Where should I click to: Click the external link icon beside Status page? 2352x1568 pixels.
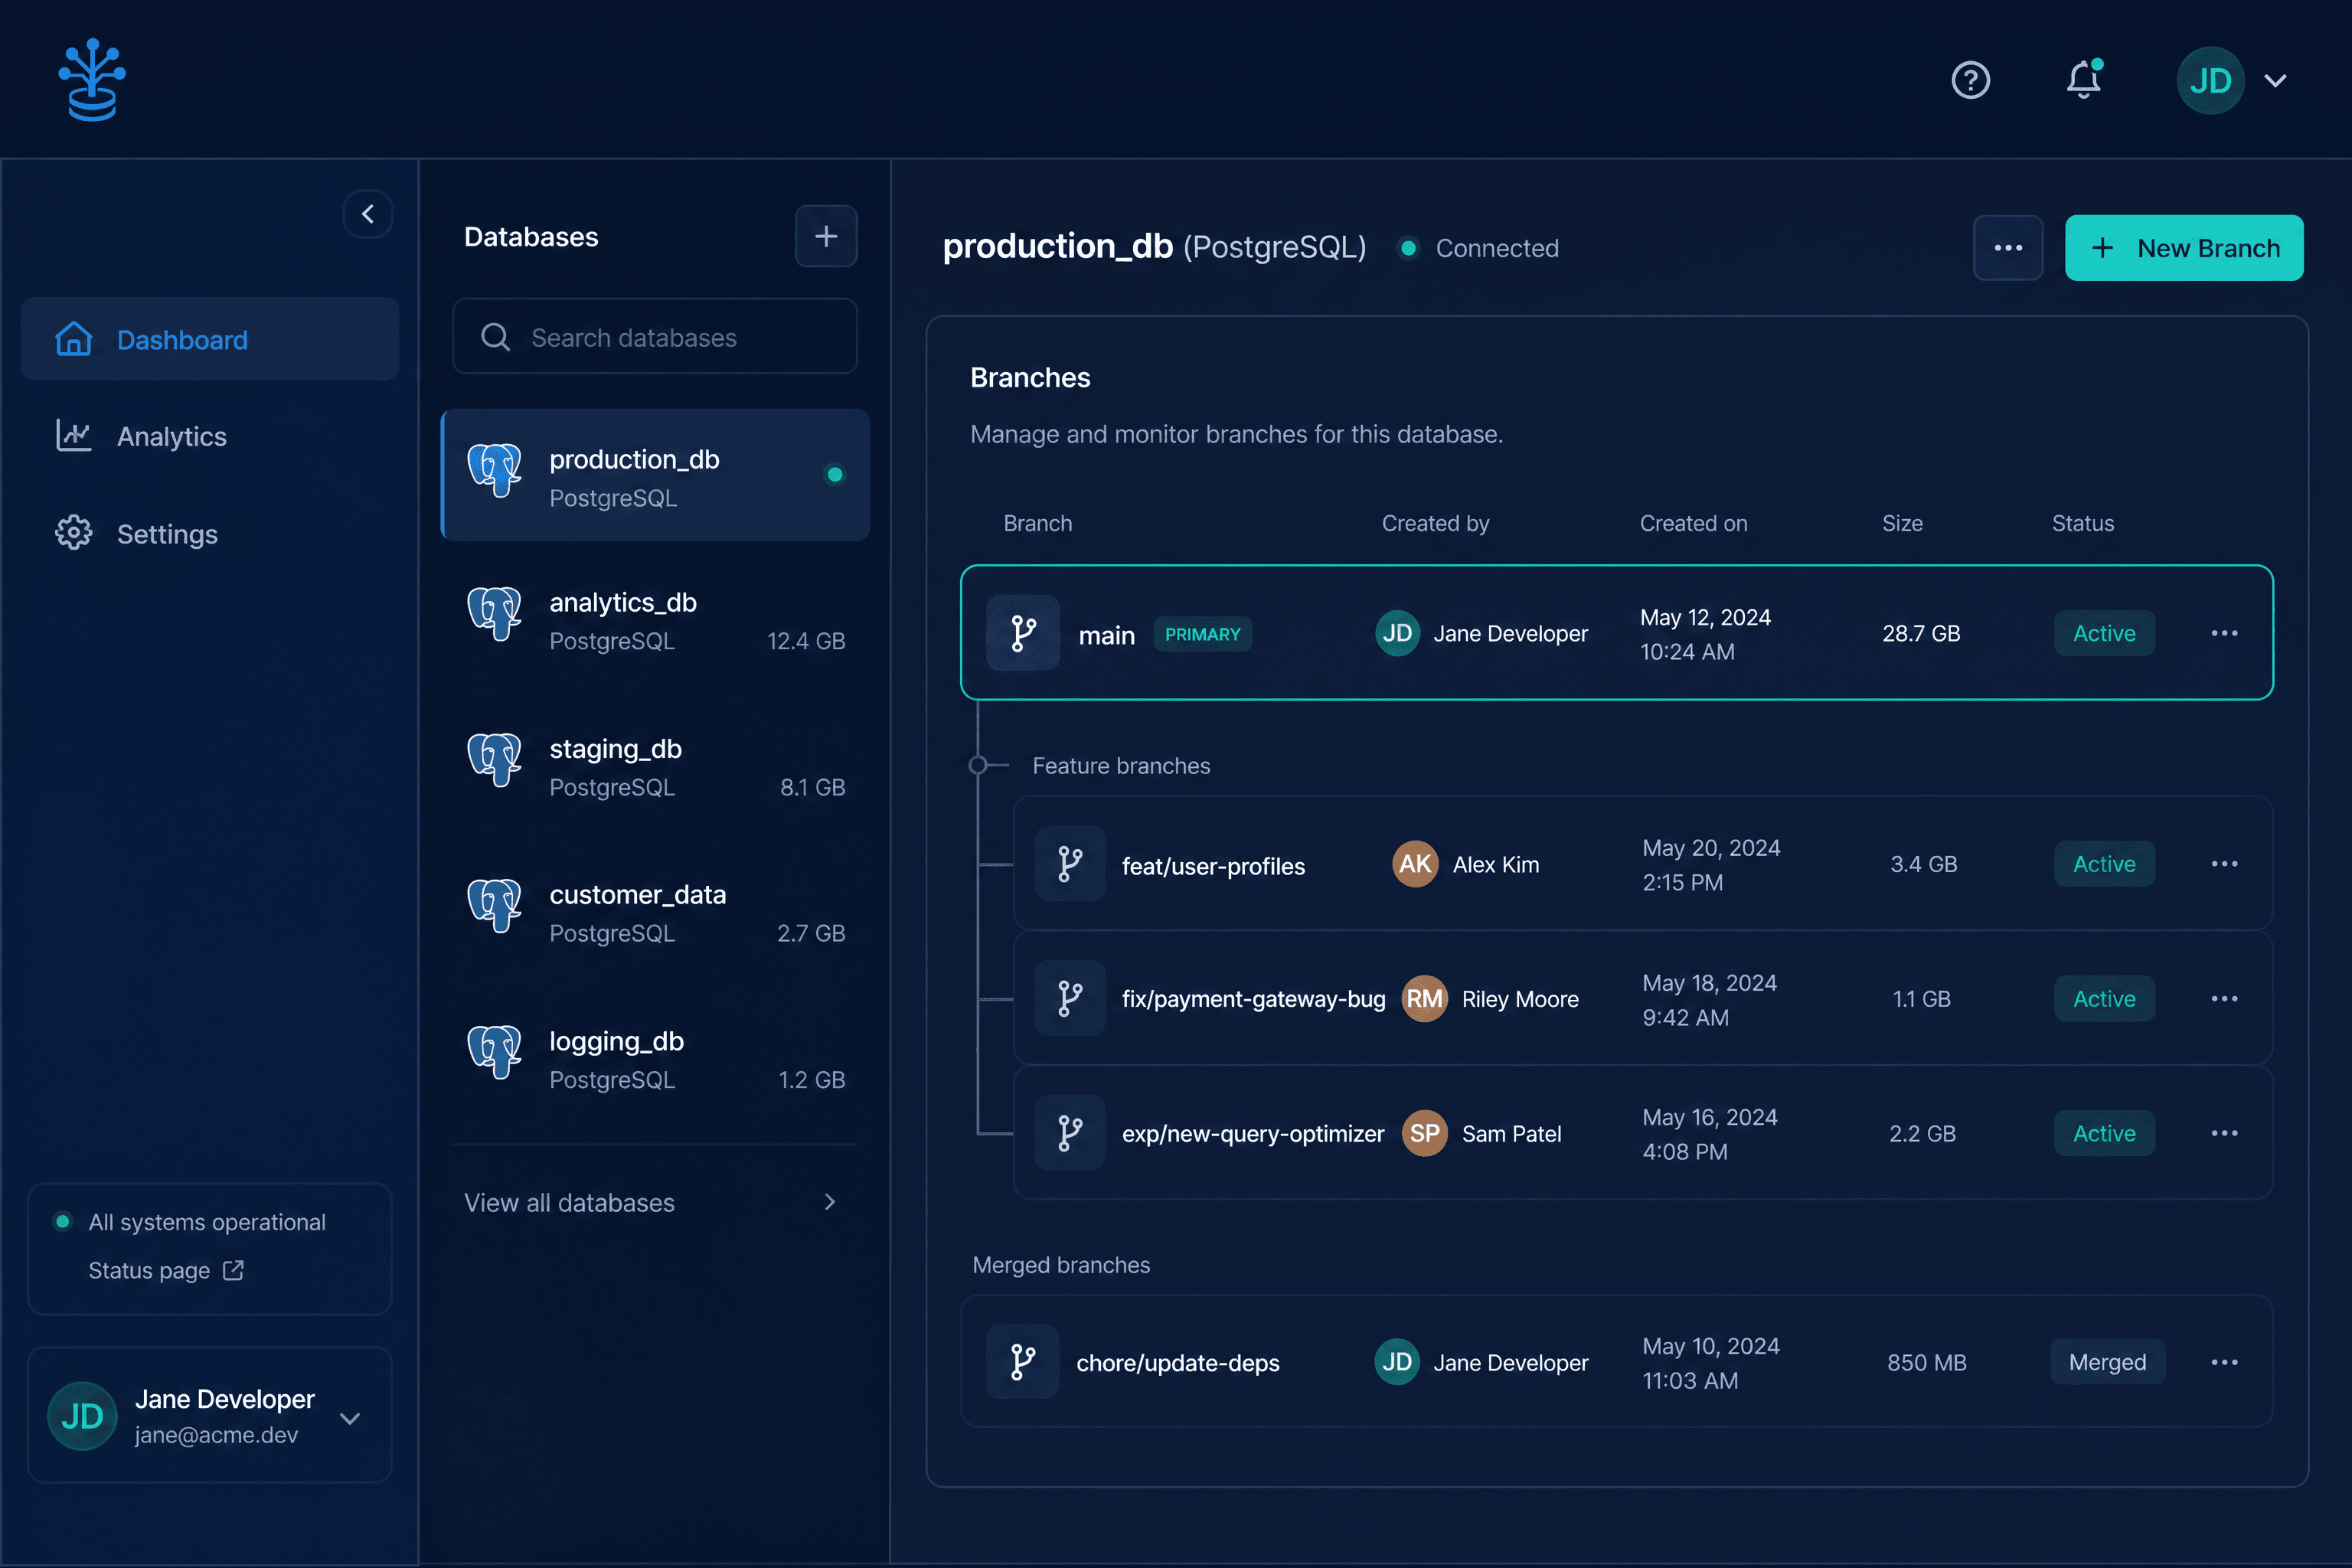point(233,1270)
